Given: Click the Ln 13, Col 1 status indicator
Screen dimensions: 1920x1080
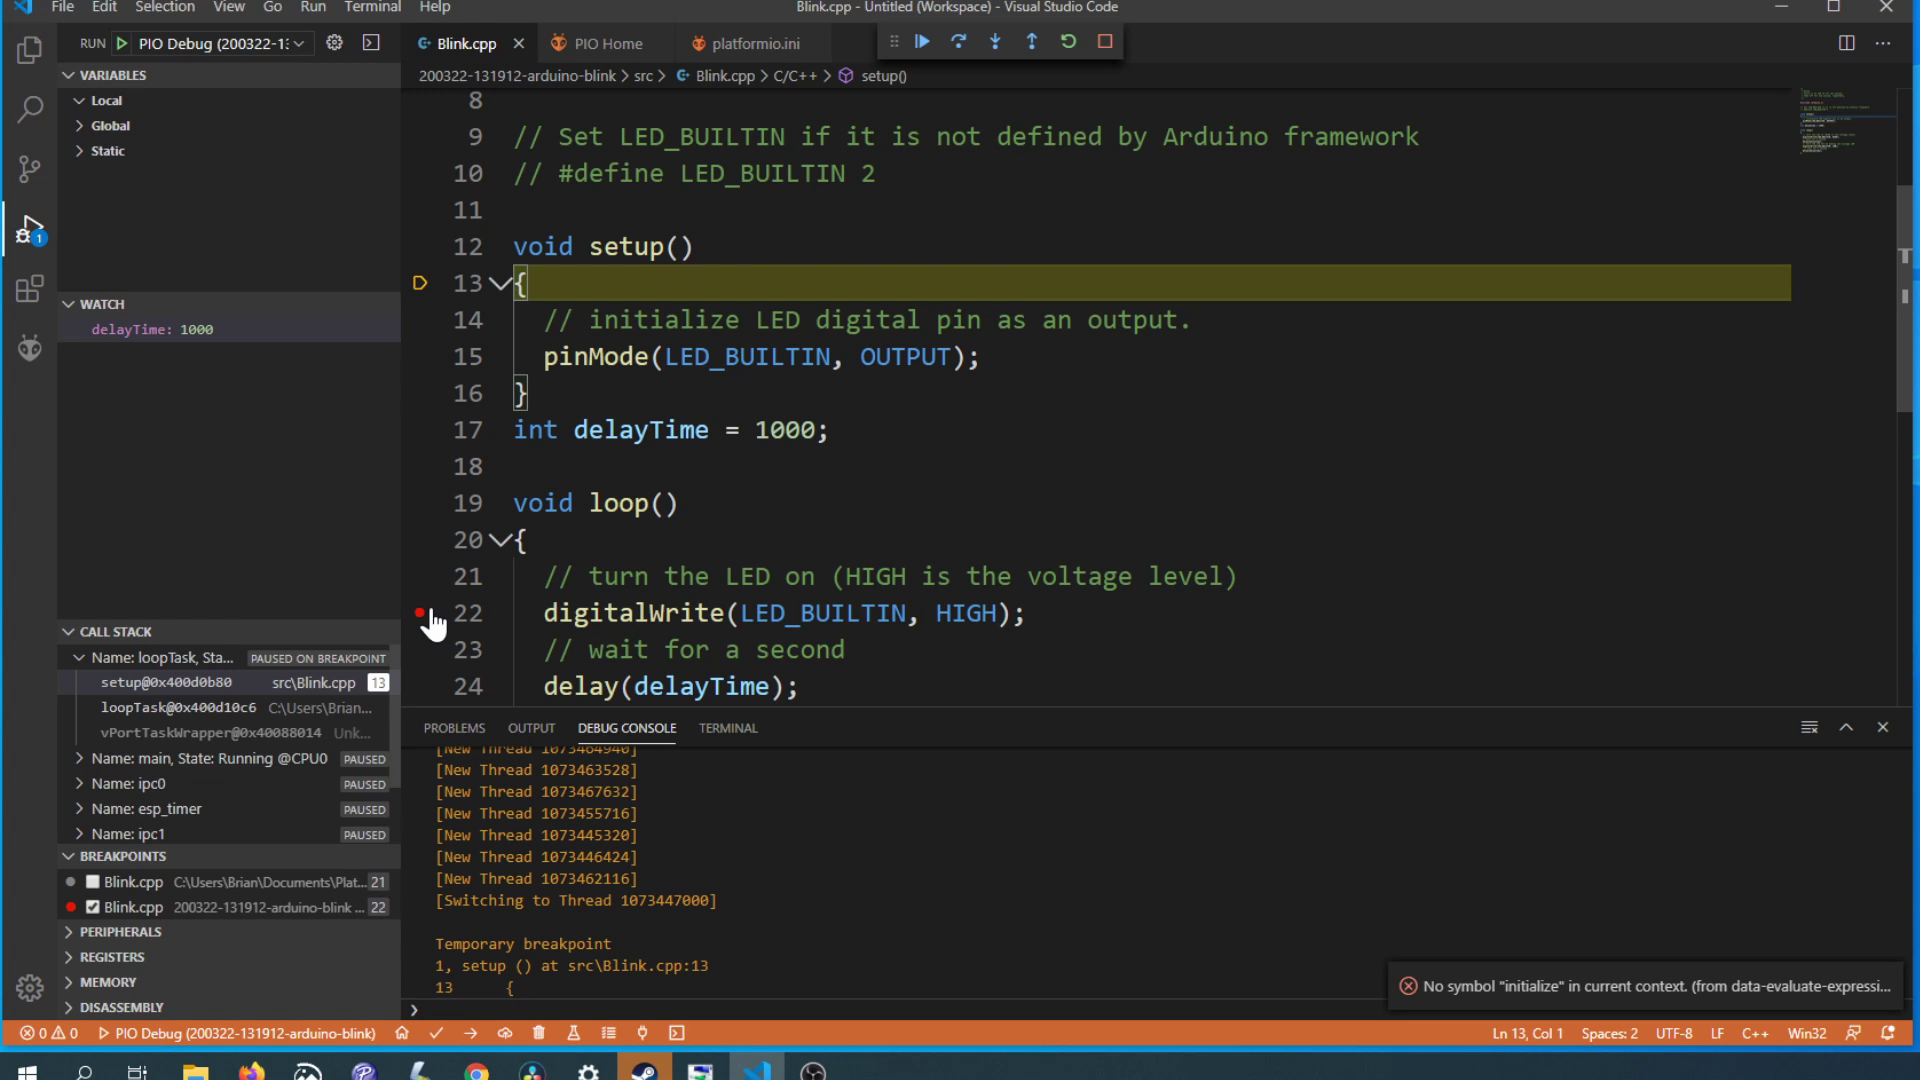Looking at the screenshot, I should pos(1528,1033).
